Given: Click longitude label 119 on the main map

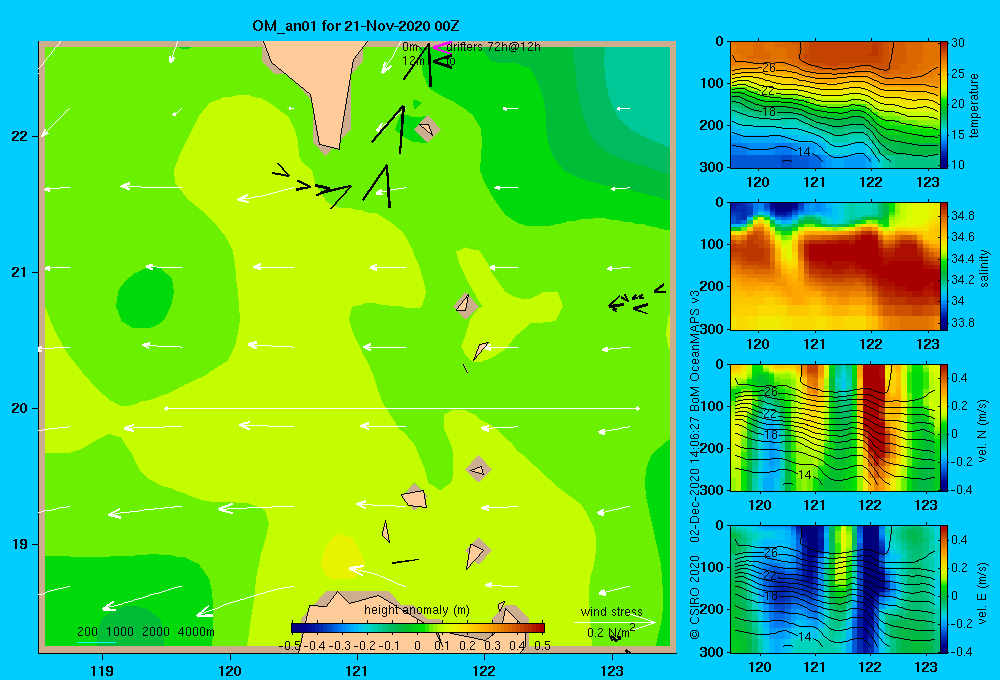Looking at the screenshot, I should coord(102,670).
